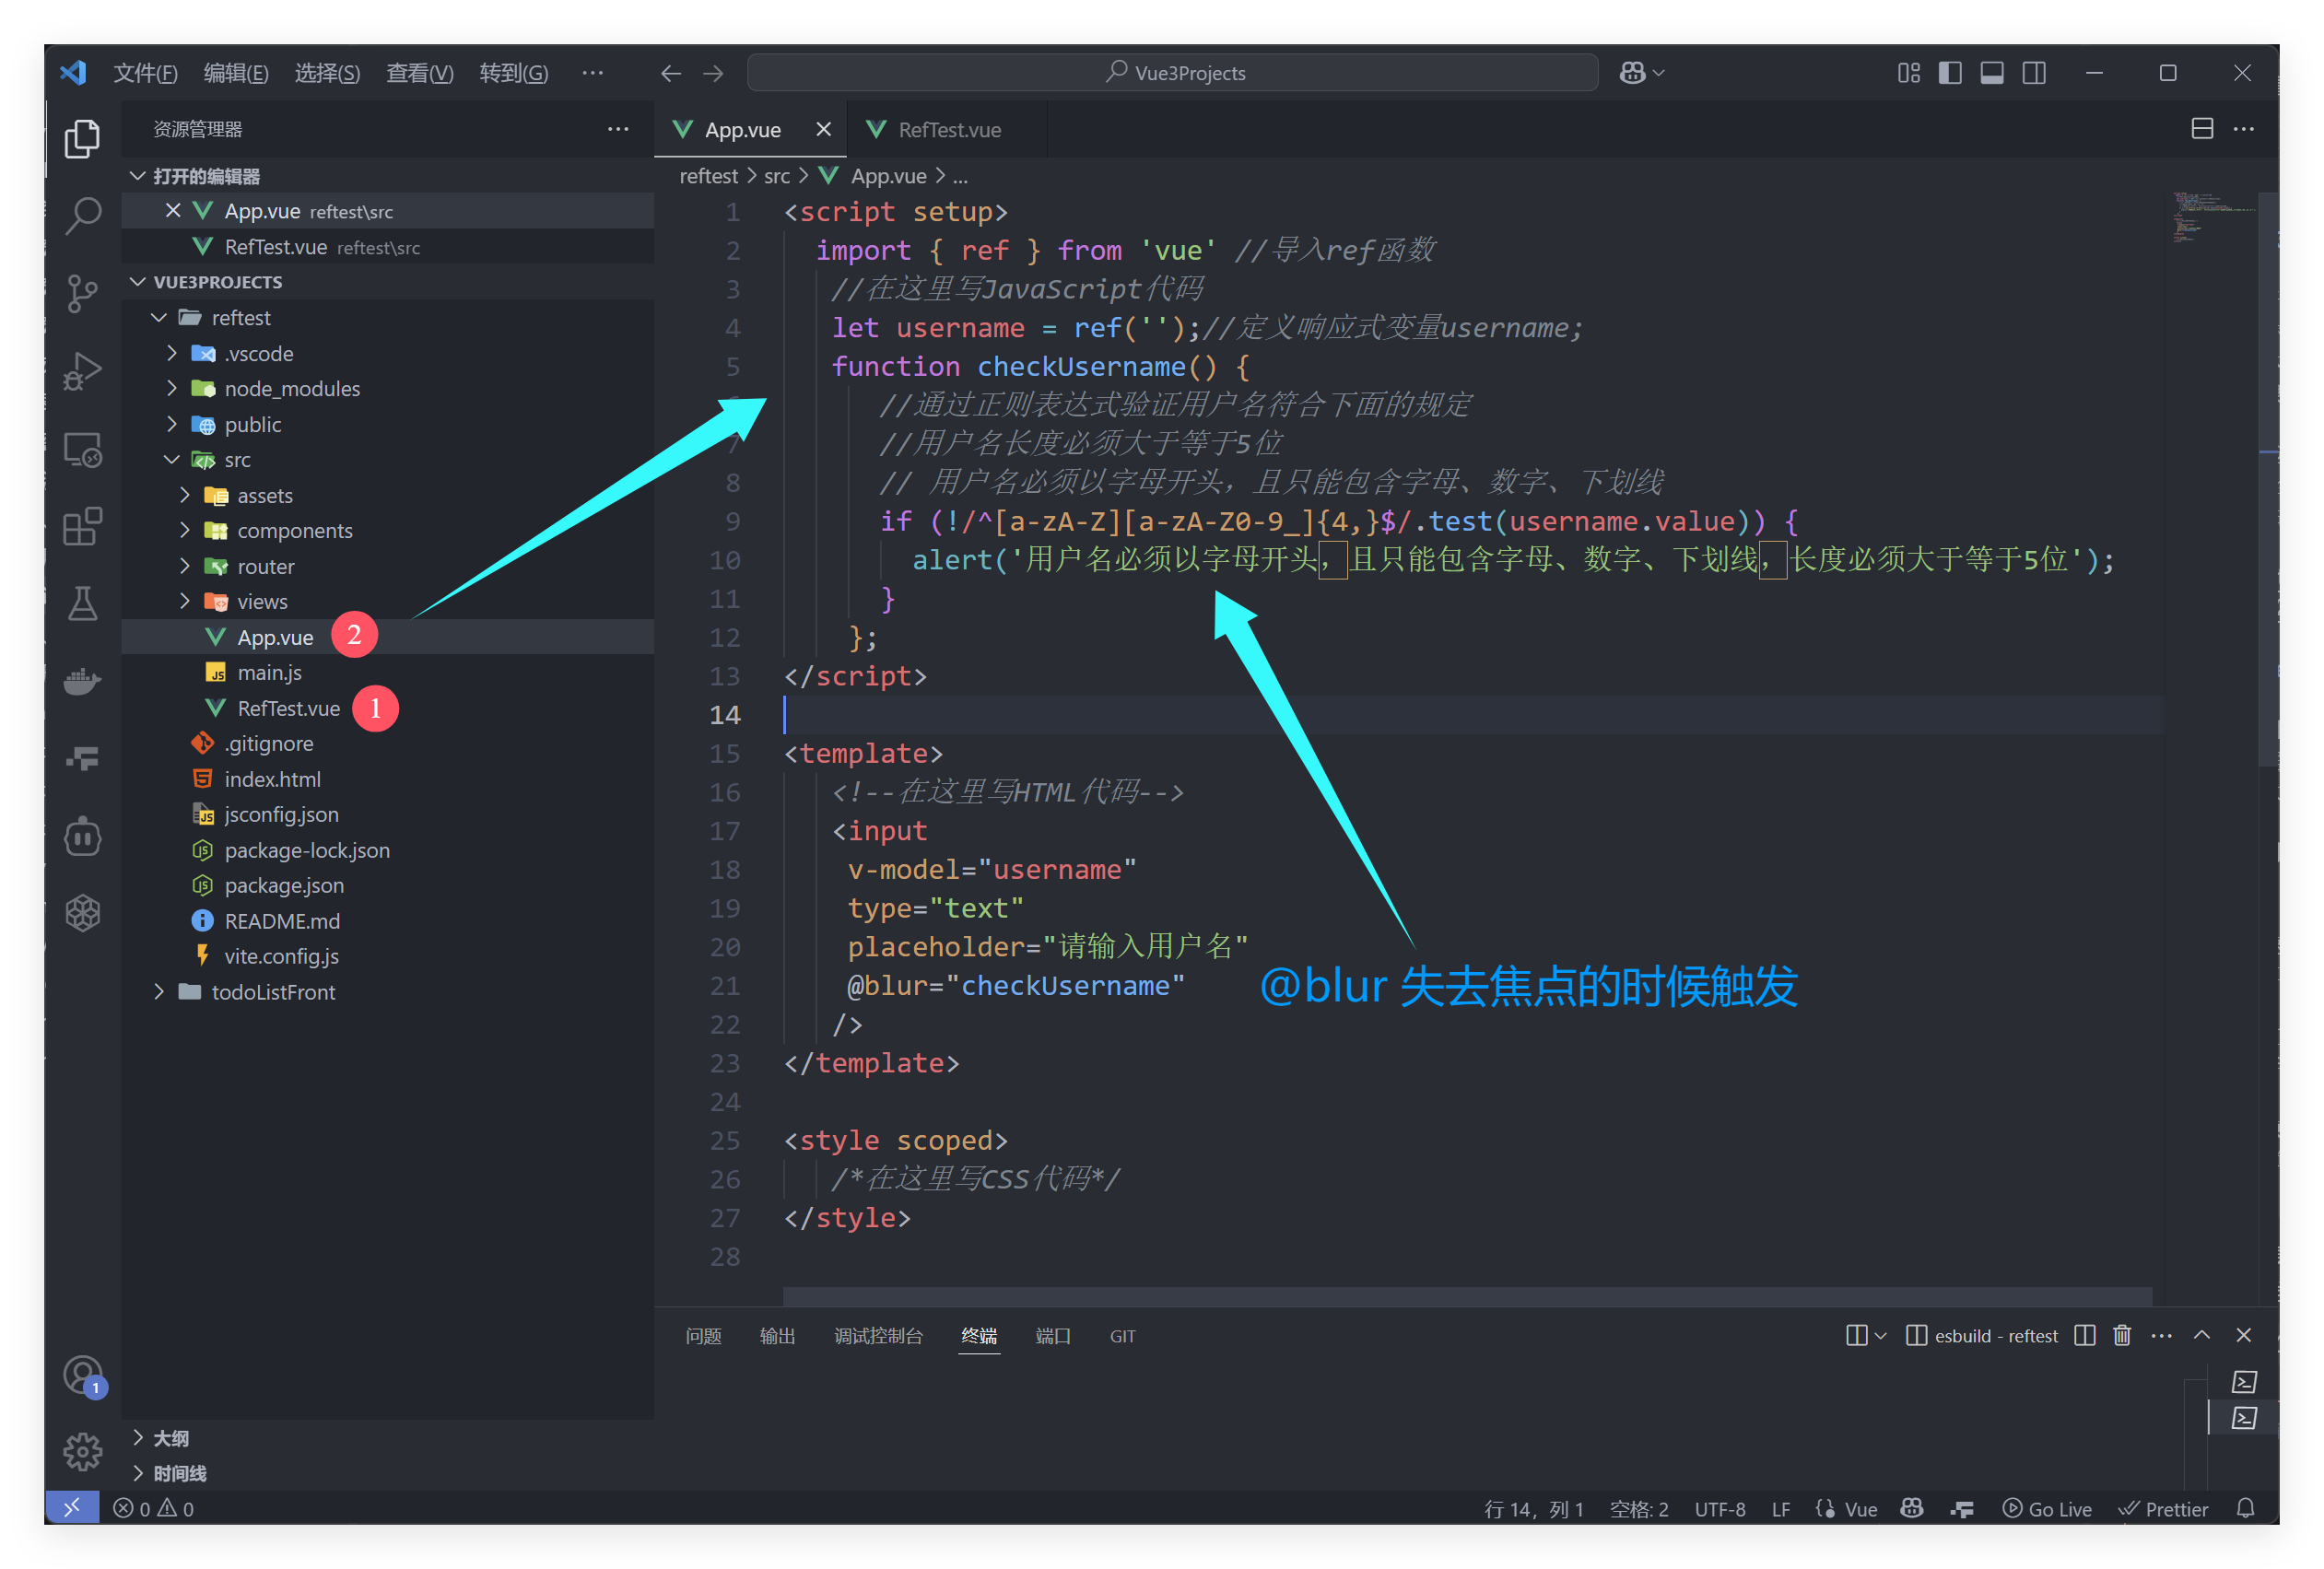Image resolution: width=2324 pixels, height=1569 pixels.
Task: Switch to the 调试控制台 panel tab
Action: [878, 1336]
